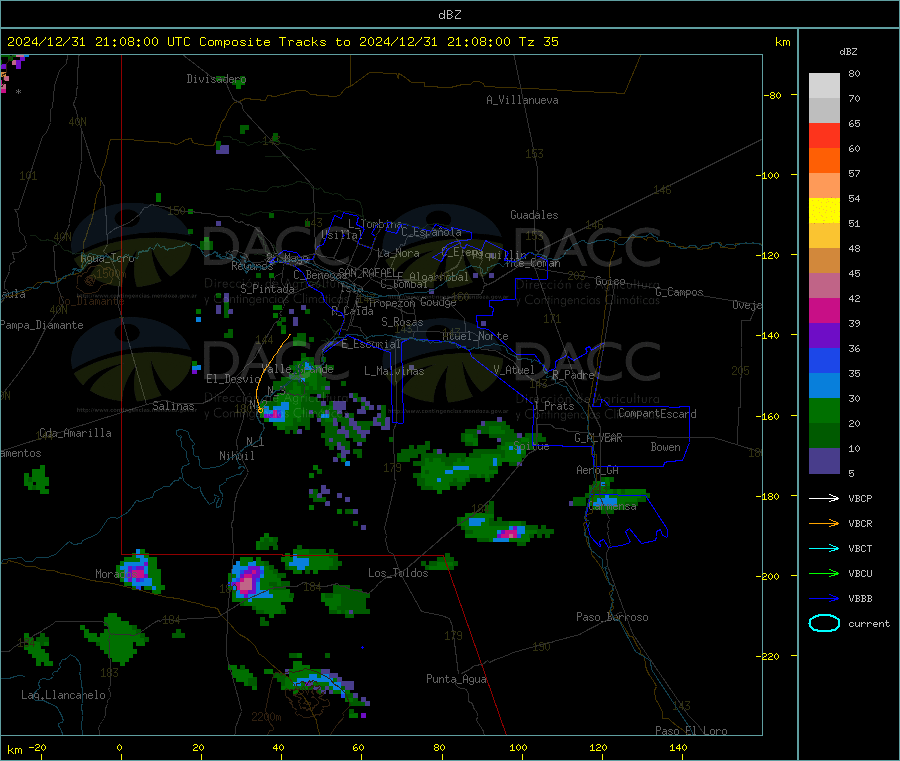Click the Composite Tracks timestamp header text

pos(282,42)
